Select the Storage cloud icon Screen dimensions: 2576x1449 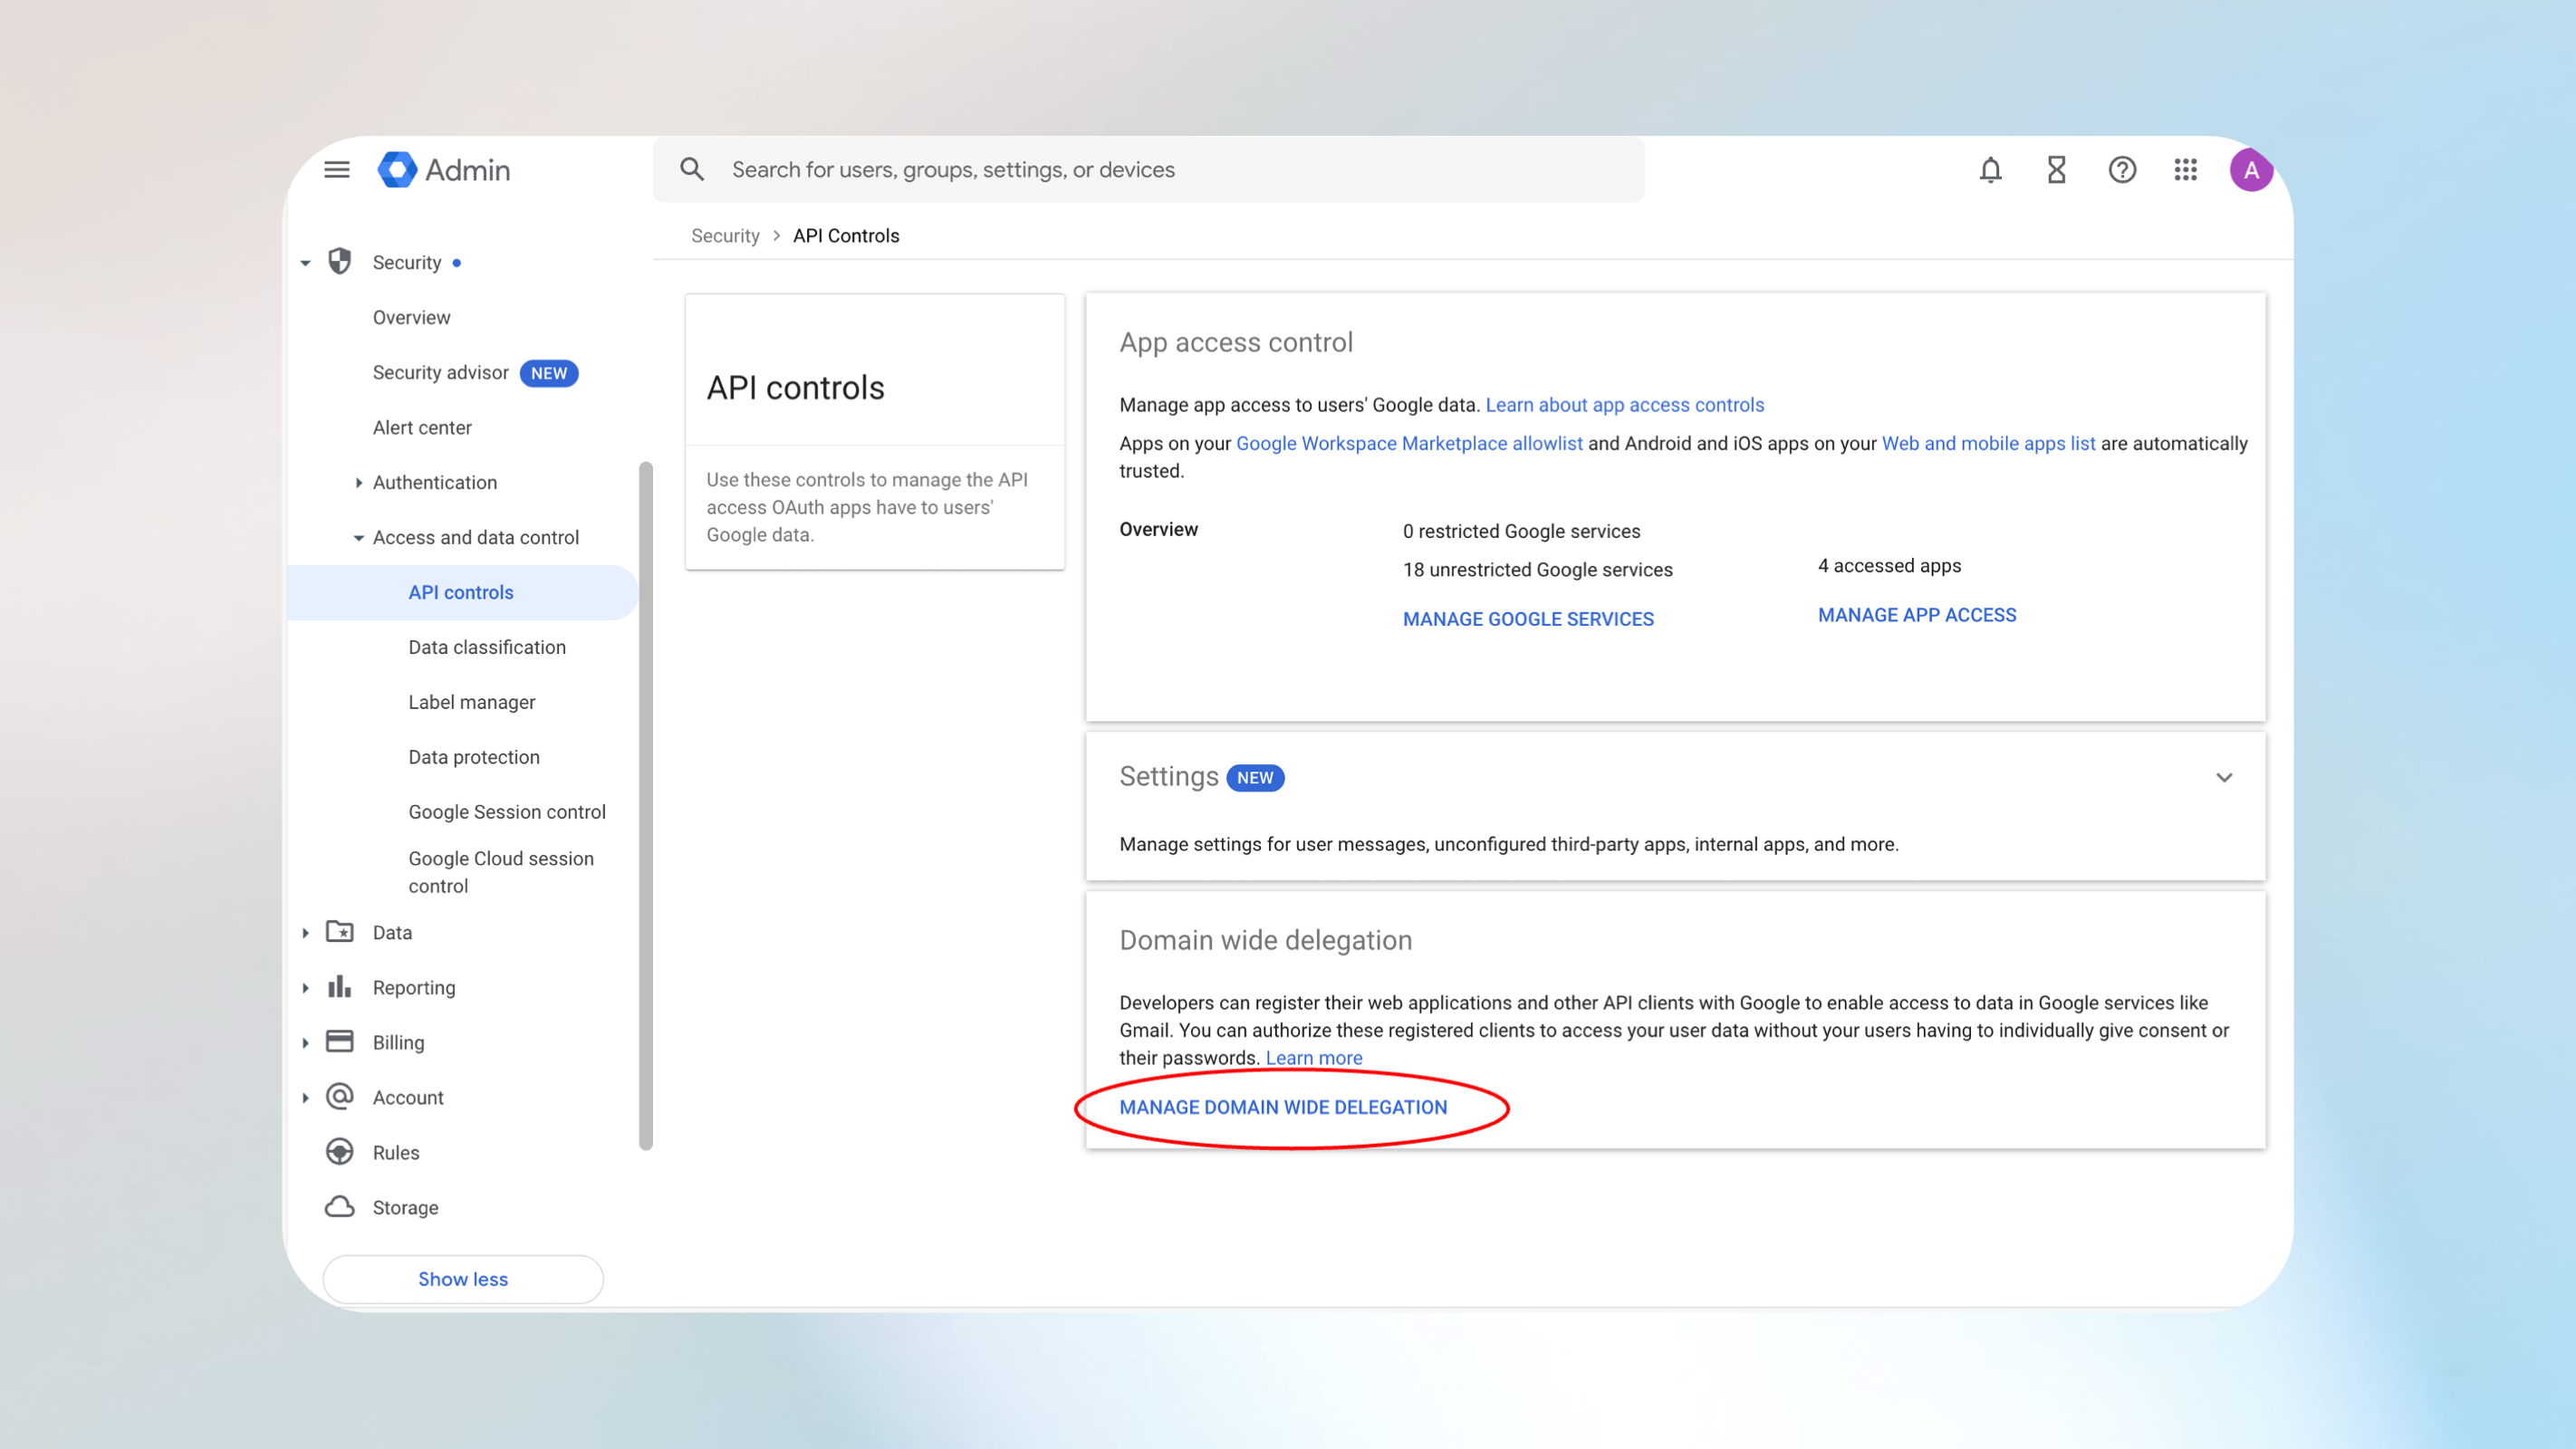(x=339, y=1206)
